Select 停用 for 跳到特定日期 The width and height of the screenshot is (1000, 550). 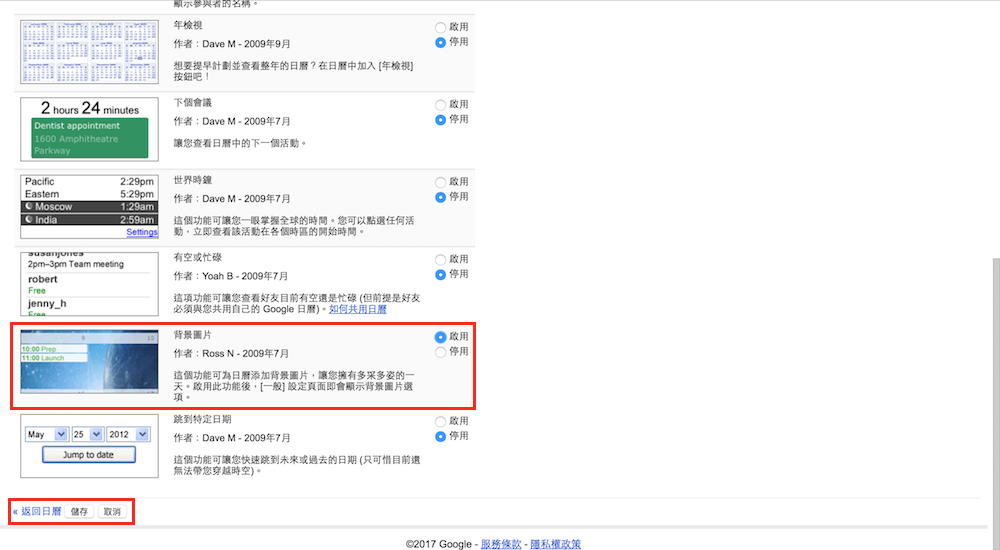click(x=440, y=437)
